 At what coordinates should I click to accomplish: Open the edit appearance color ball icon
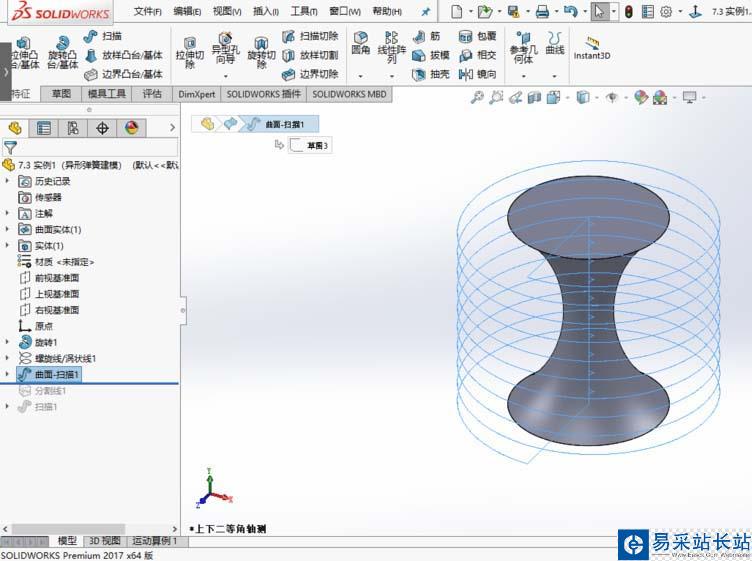click(x=641, y=98)
